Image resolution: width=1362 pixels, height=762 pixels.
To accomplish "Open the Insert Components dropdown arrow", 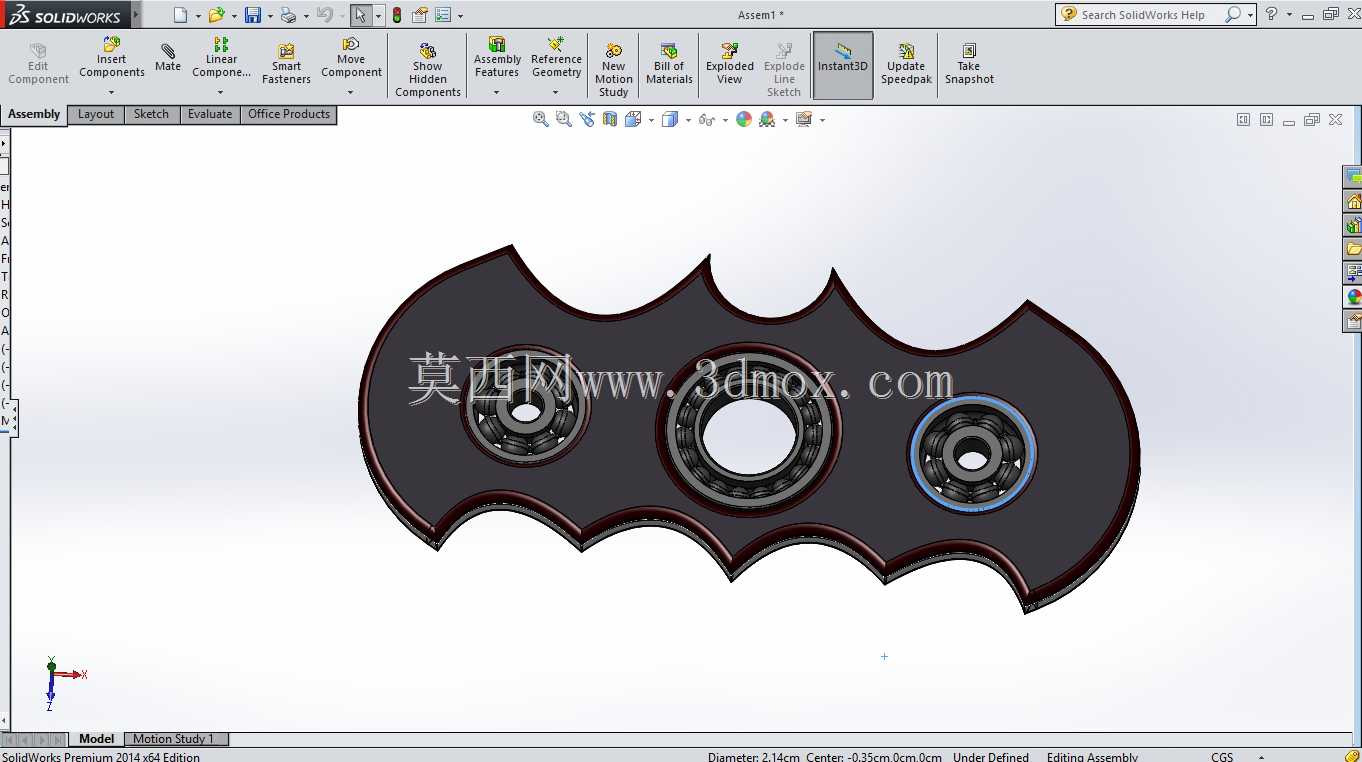I will pyautogui.click(x=111, y=93).
